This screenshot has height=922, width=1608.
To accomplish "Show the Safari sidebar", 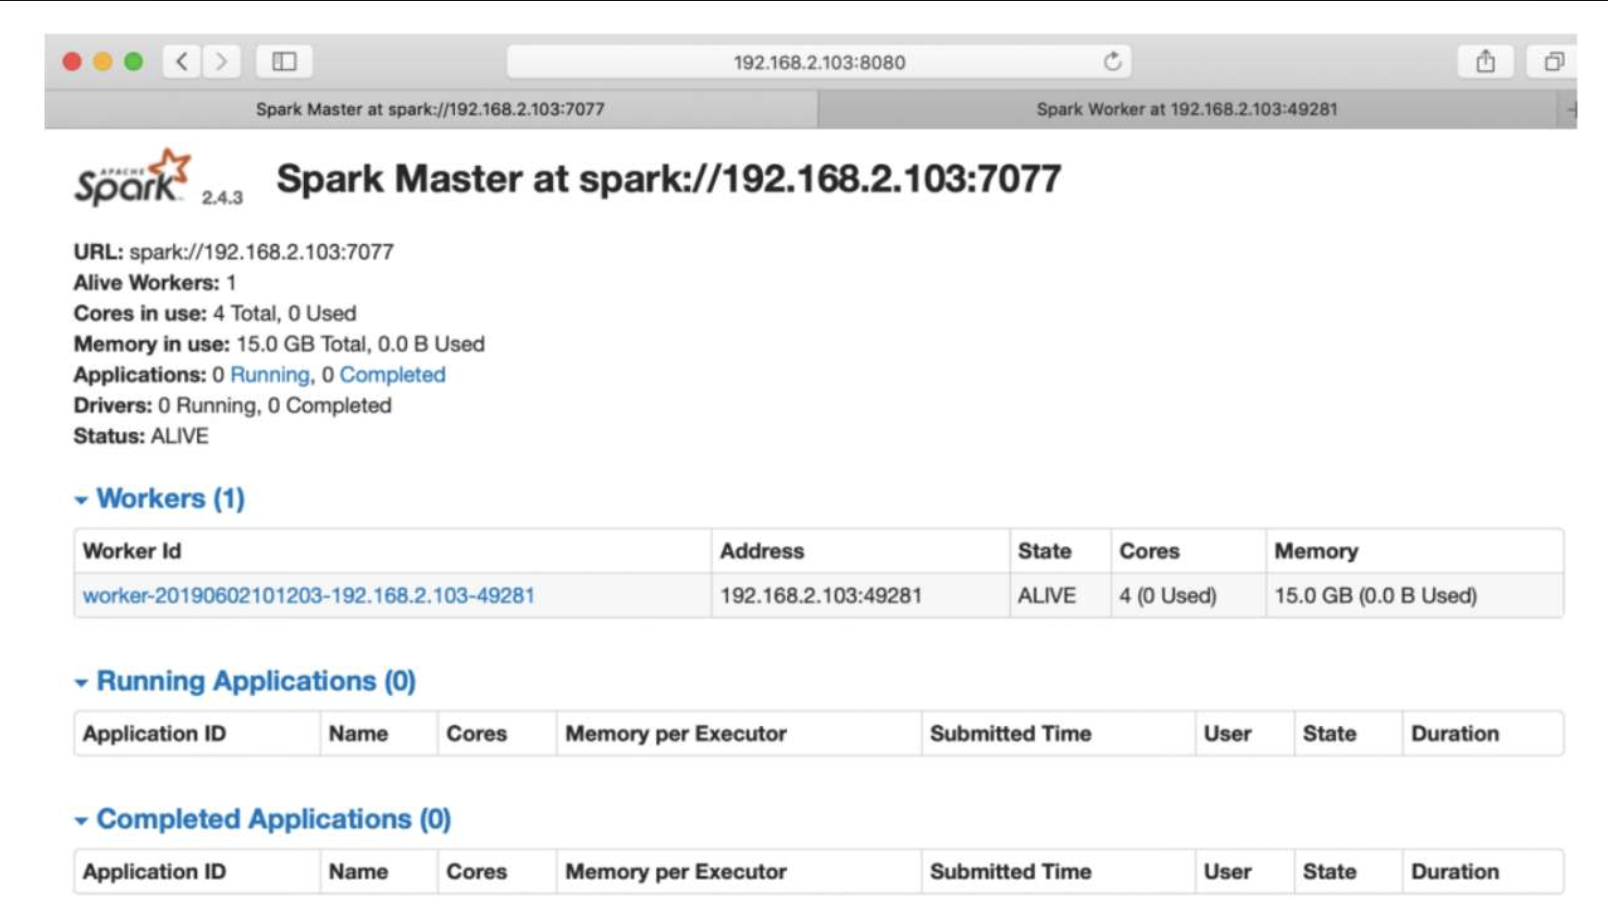I will tap(284, 62).
